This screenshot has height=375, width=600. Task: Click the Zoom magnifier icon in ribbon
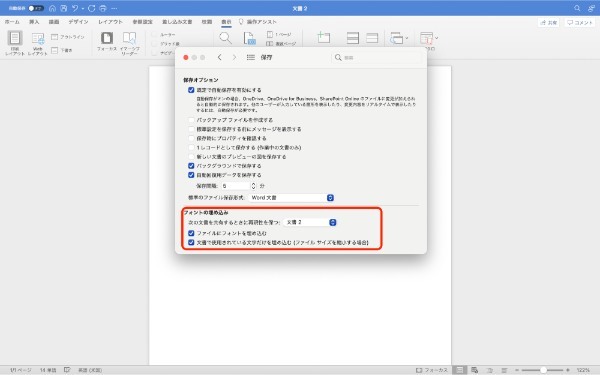[225, 38]
